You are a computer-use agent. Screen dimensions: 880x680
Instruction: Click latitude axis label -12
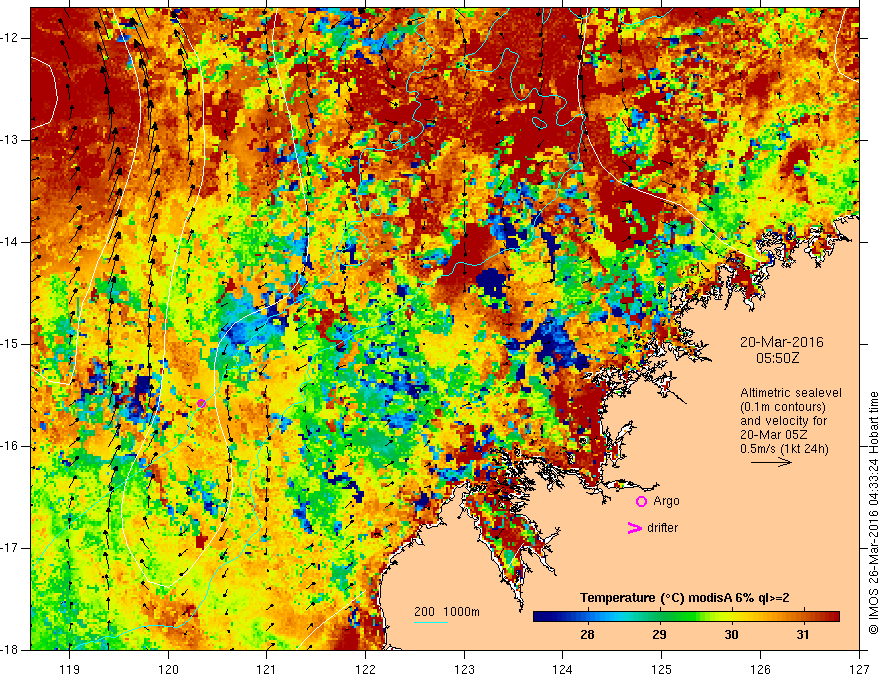click(11, 38)
